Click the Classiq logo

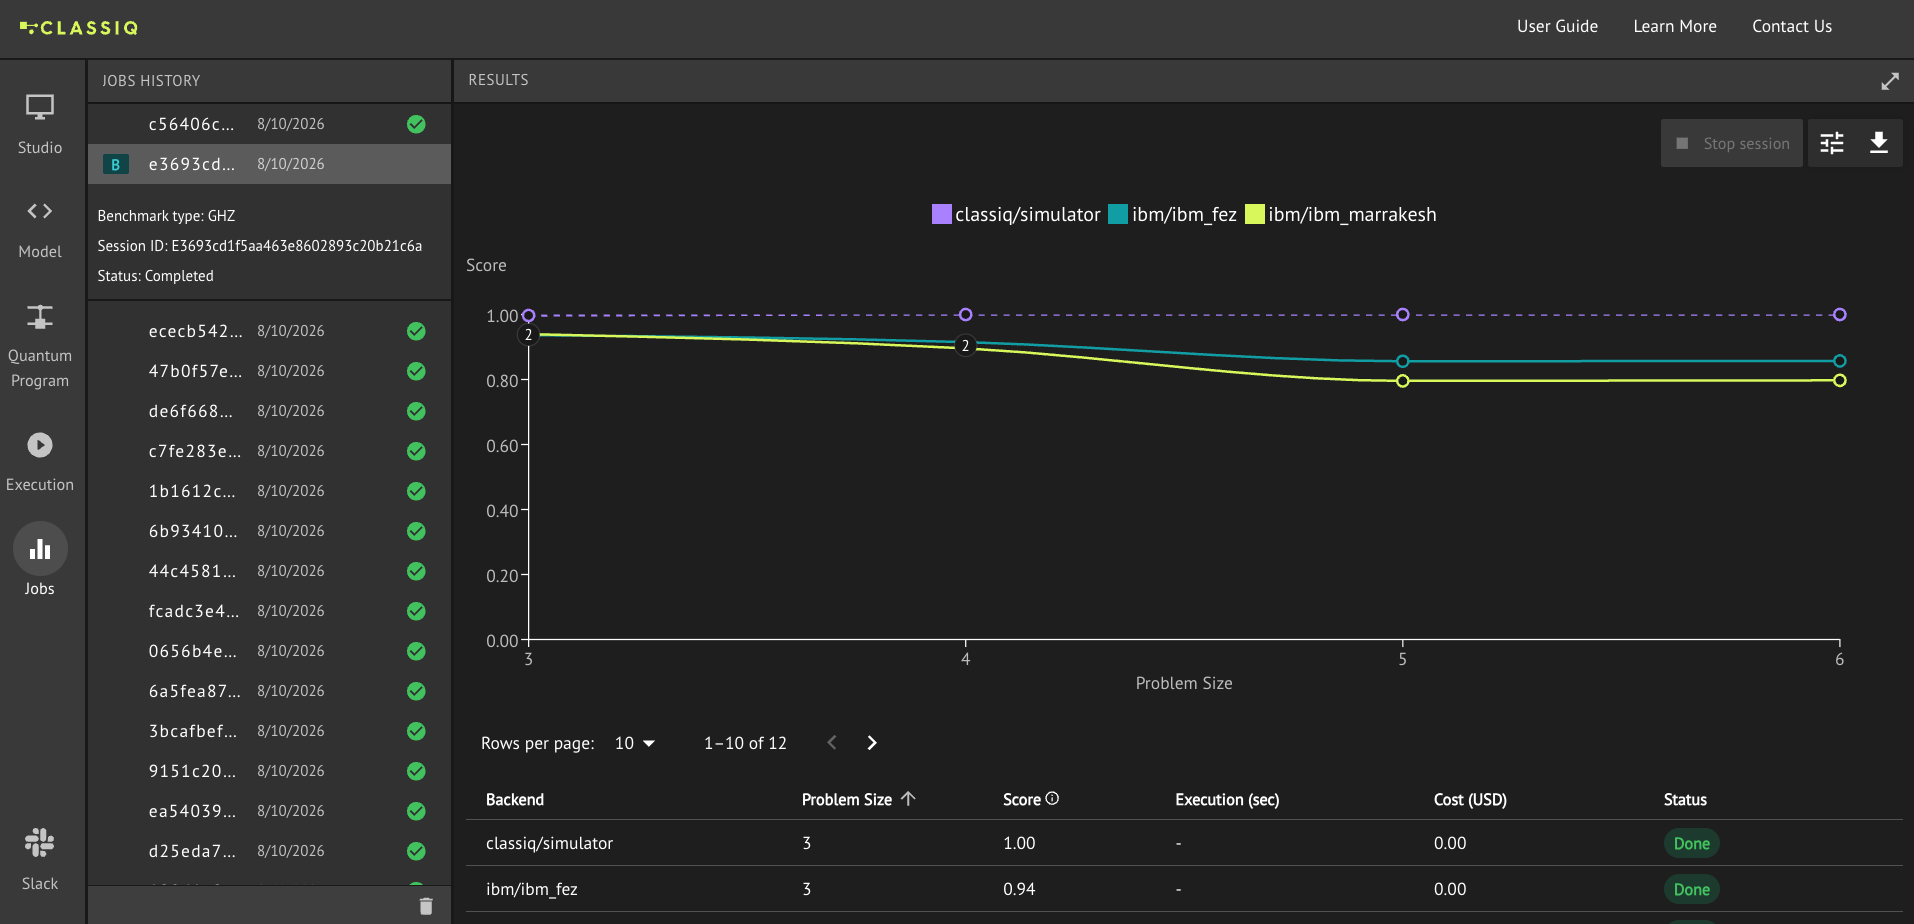click(79, 28)
